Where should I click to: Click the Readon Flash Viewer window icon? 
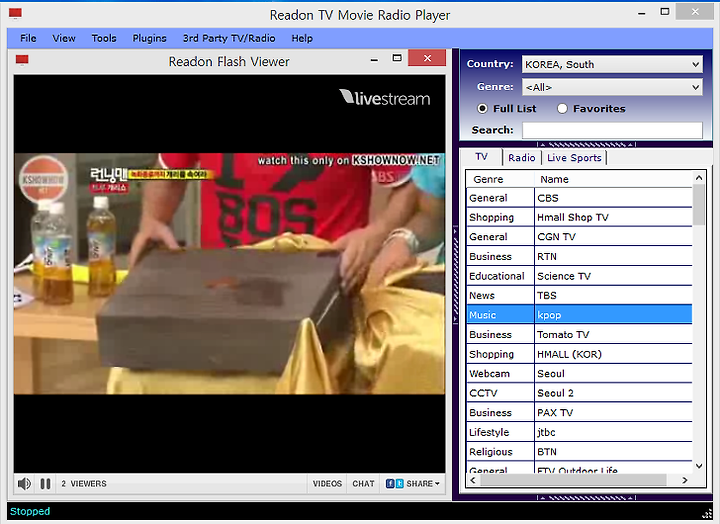click(x=22, y=60)
